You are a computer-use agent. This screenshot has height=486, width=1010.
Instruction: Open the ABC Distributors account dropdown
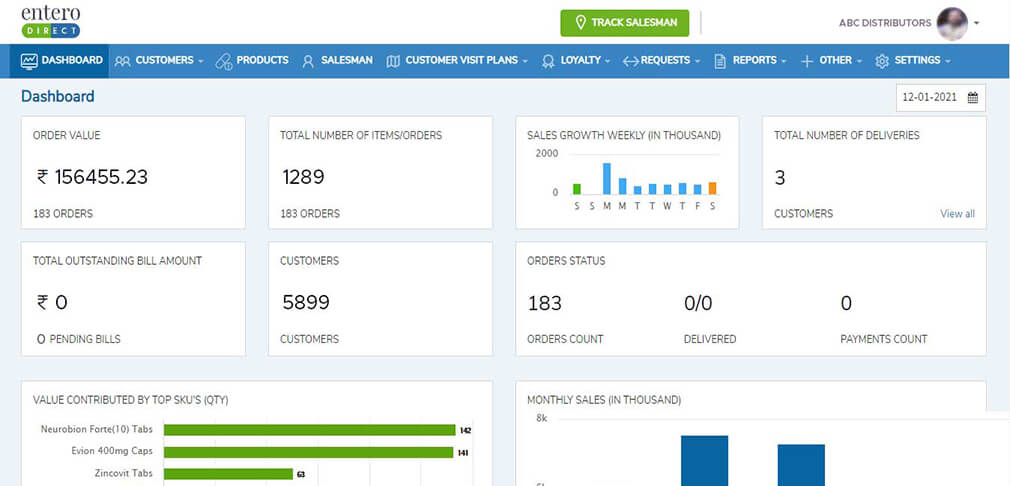pyautogui.click(x=976, y=23)
